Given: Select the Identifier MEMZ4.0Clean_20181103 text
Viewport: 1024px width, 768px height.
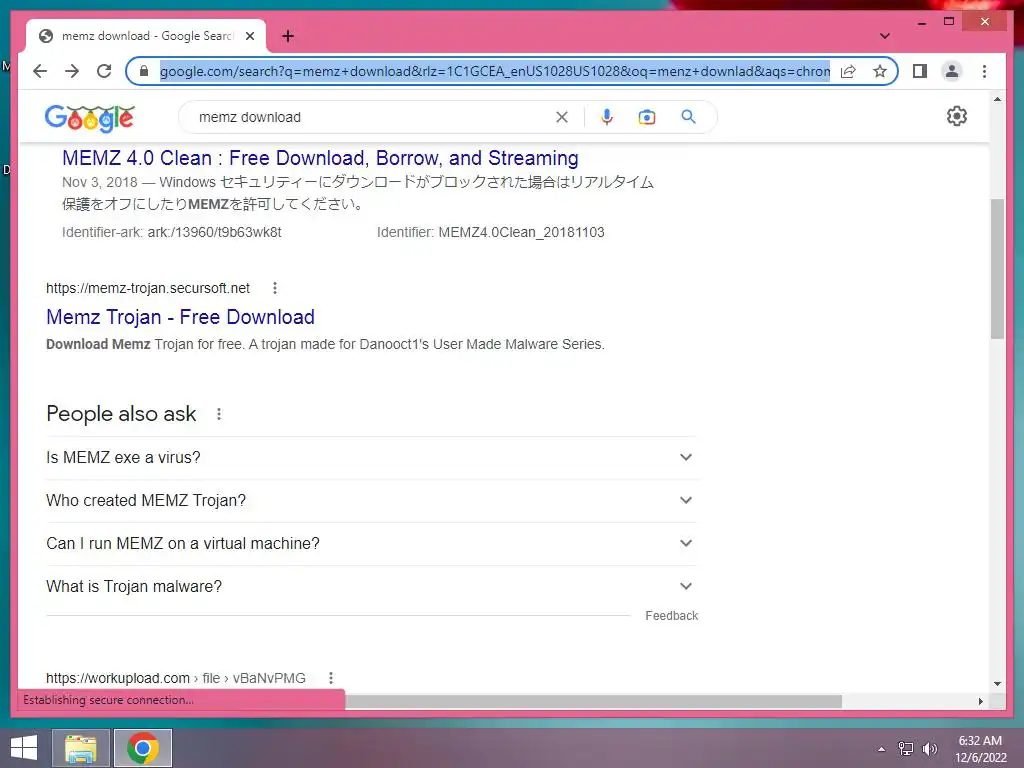Looking at the screenshot, I should point(490,232).
